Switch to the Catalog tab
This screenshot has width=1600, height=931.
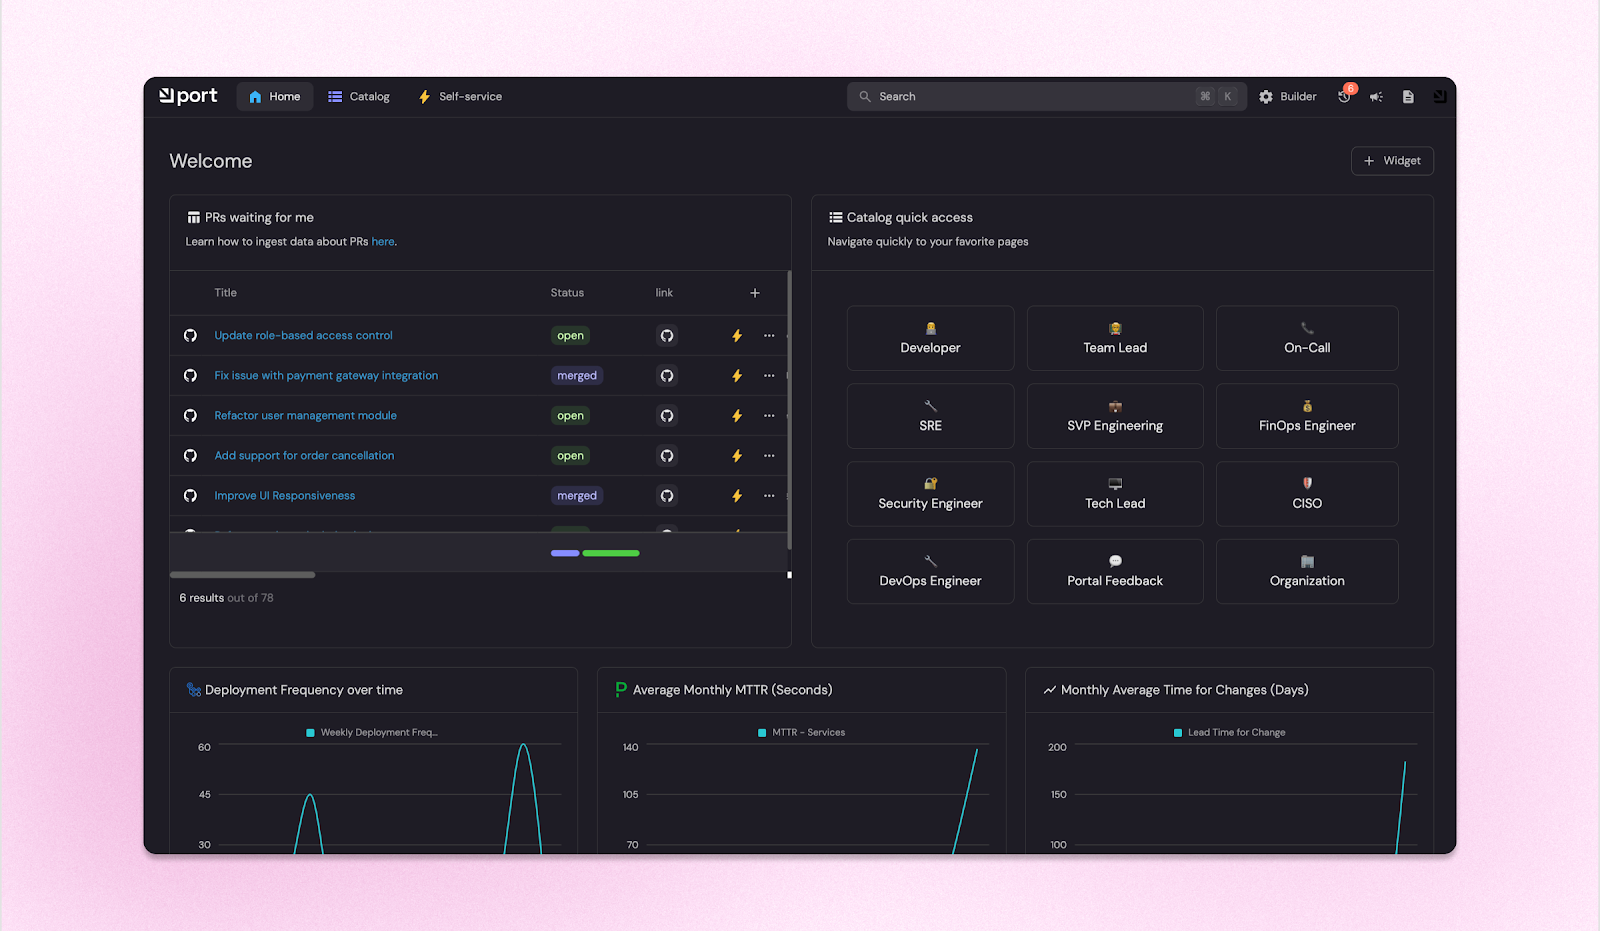click(x=359, y=96)
